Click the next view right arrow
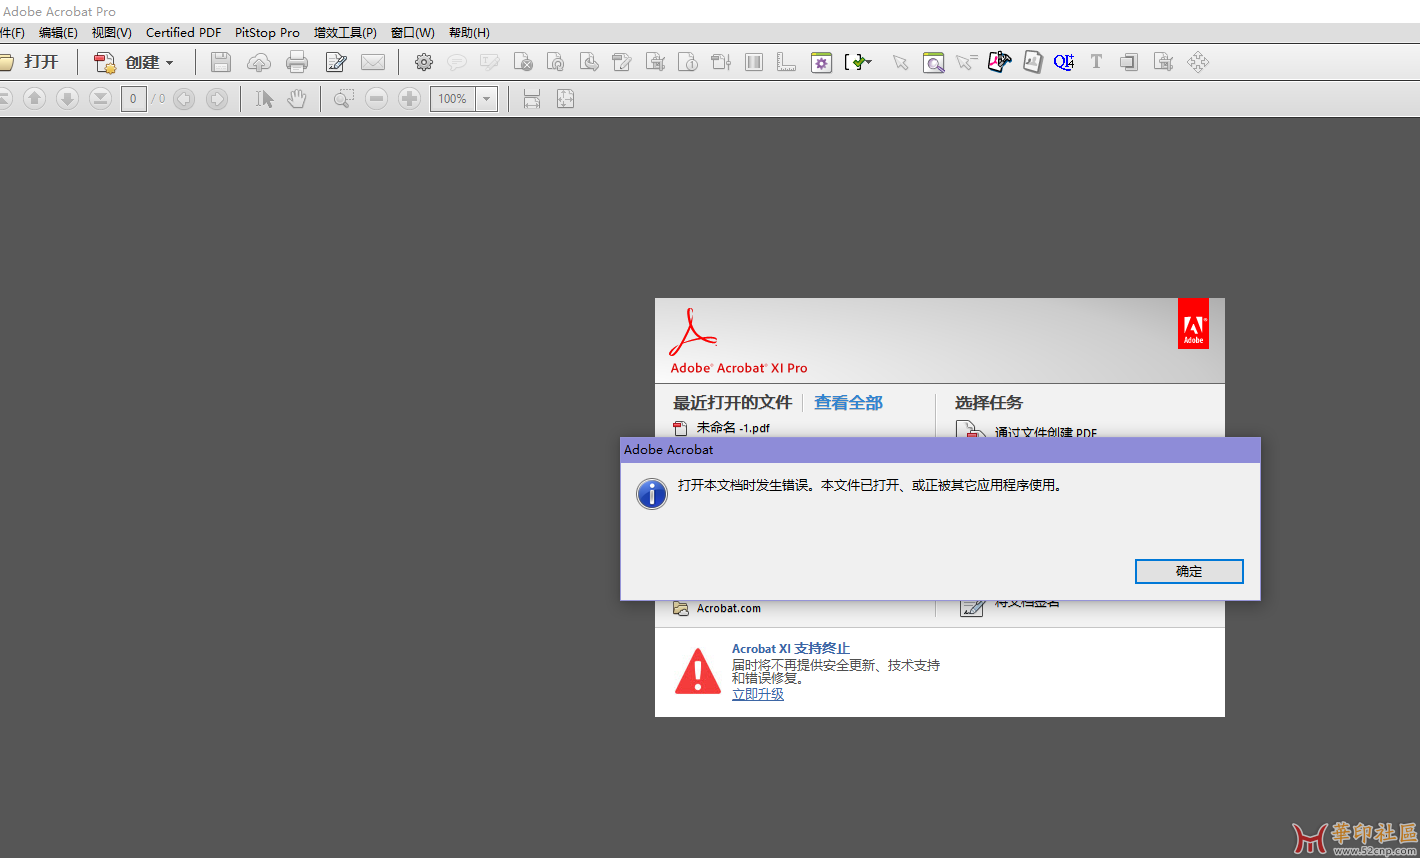Screen dimensions: 1420x858 [x=217, y=99]
